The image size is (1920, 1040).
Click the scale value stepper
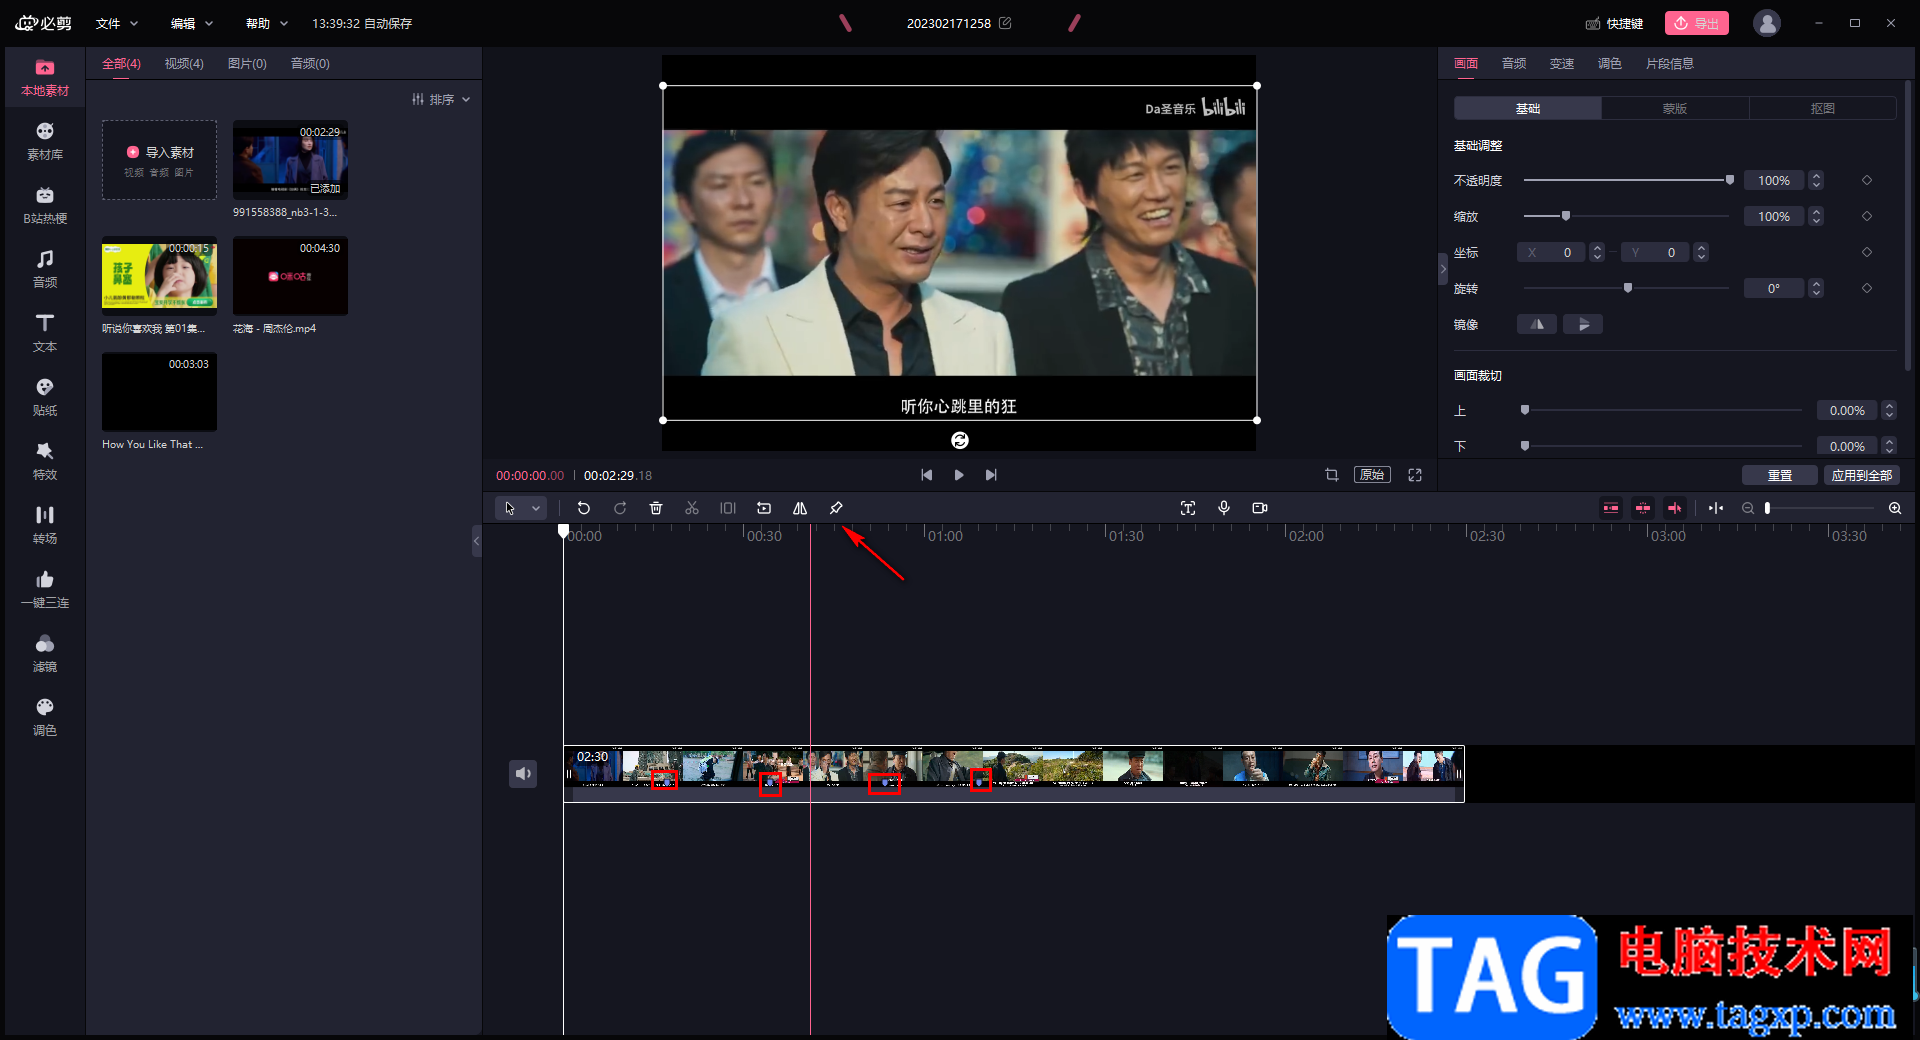point(1817,216)
